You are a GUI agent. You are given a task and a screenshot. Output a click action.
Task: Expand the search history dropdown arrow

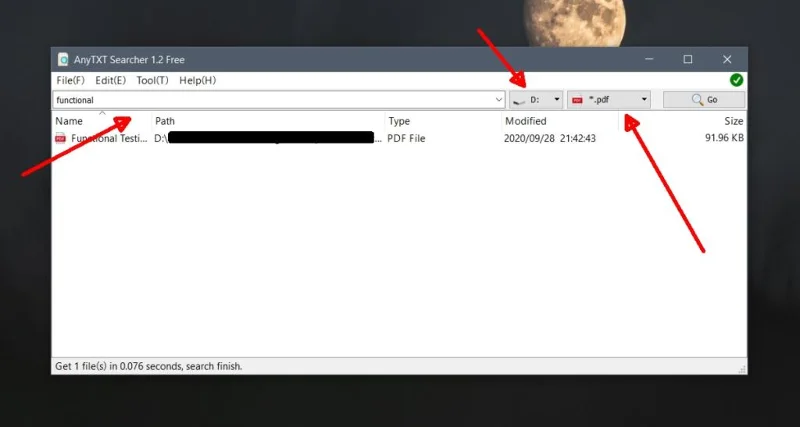(499, 100)
